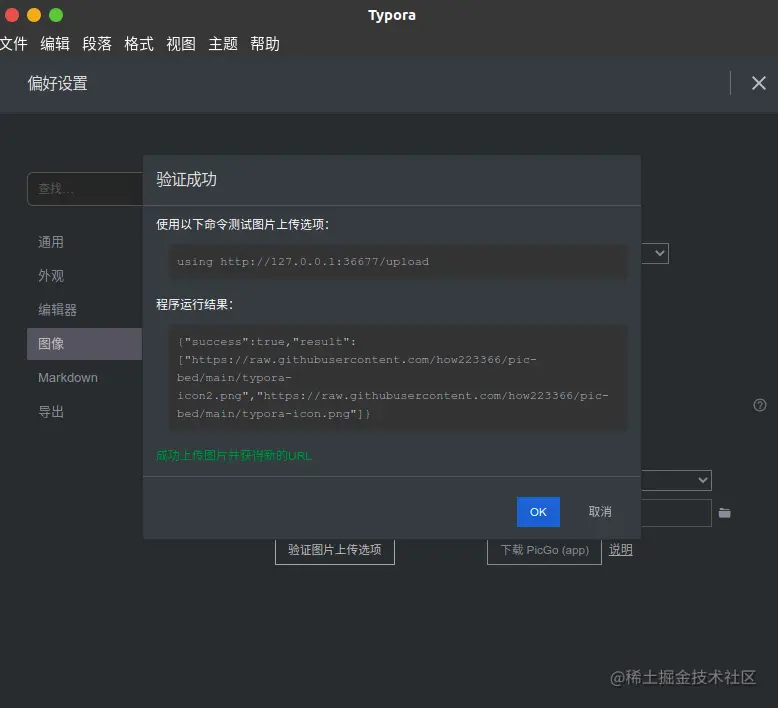
Task: Click 验证图片上传选项 button
Action: coord(335,550)
